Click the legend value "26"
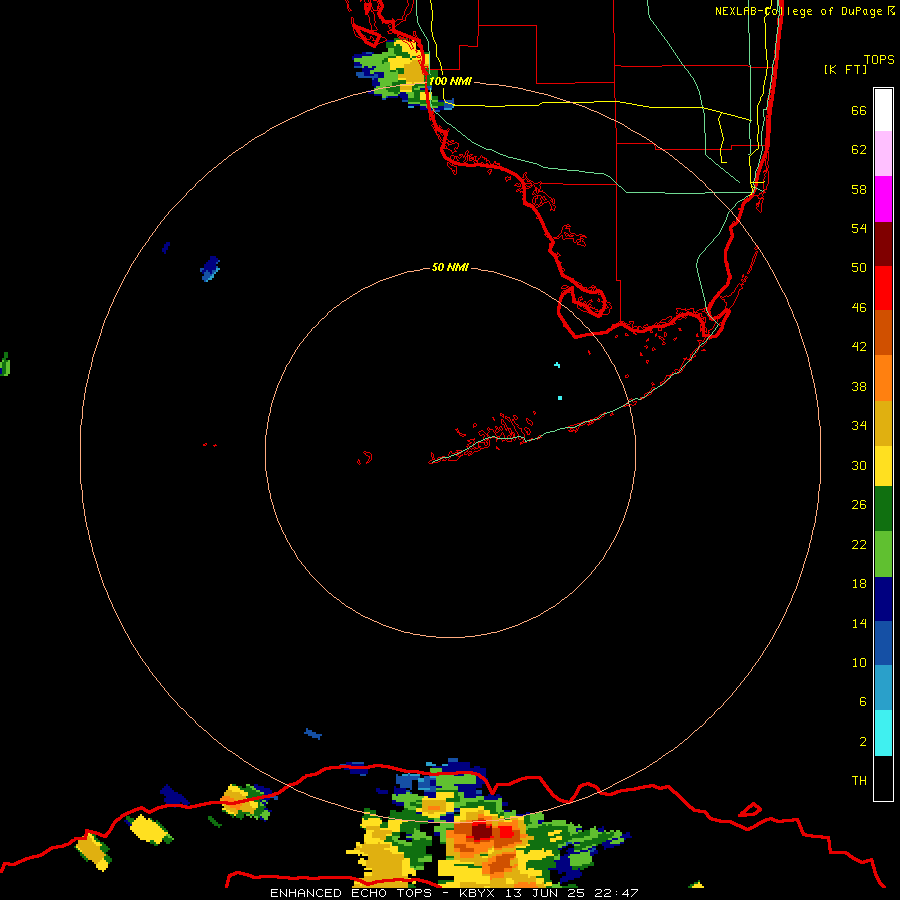Image resolution: width=900 pixels, height=900 pixels. [x=859, y=505]
